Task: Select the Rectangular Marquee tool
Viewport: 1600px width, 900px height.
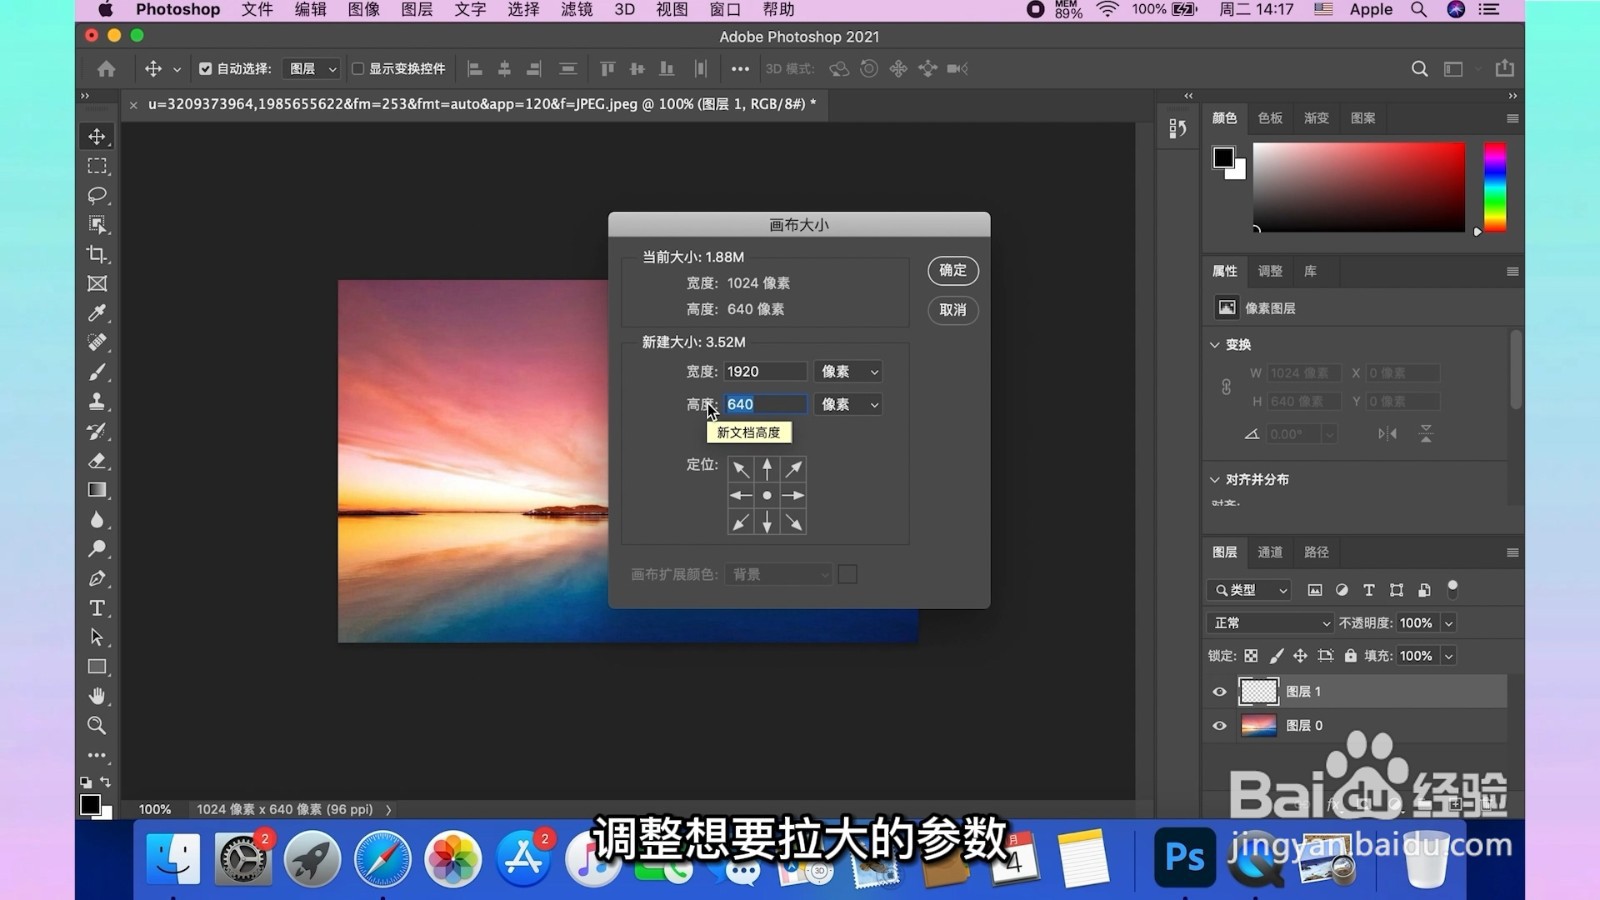Action: click(97, 166)
